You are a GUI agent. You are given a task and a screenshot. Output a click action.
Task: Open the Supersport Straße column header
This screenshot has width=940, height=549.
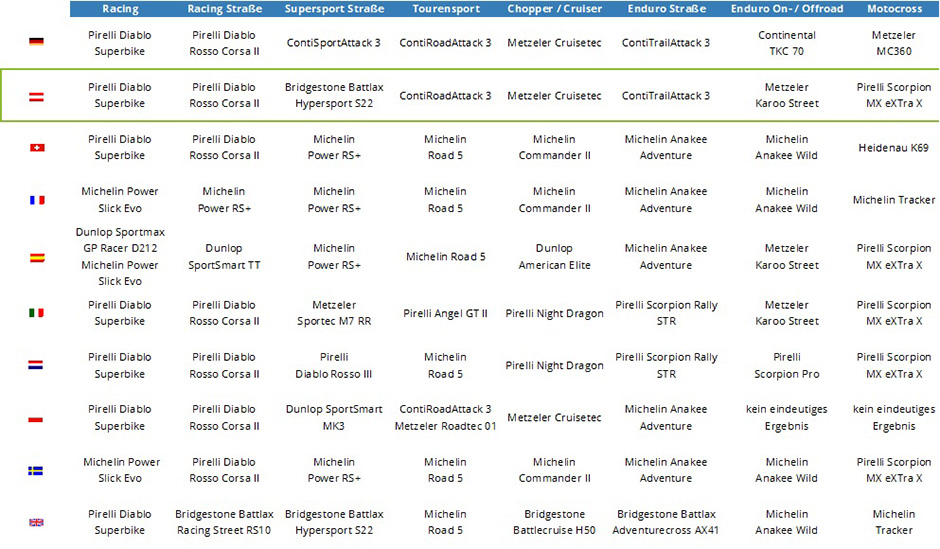point(334,9)
